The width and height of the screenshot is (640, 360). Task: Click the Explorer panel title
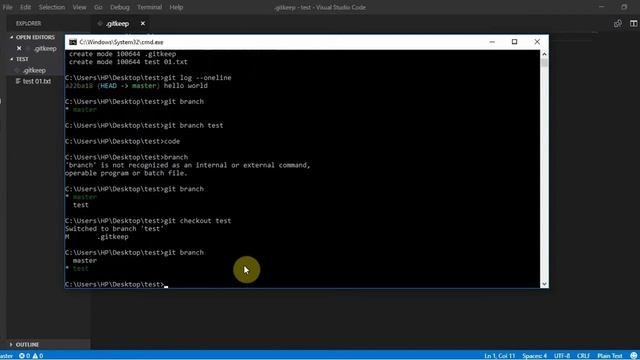coord(29,24)
